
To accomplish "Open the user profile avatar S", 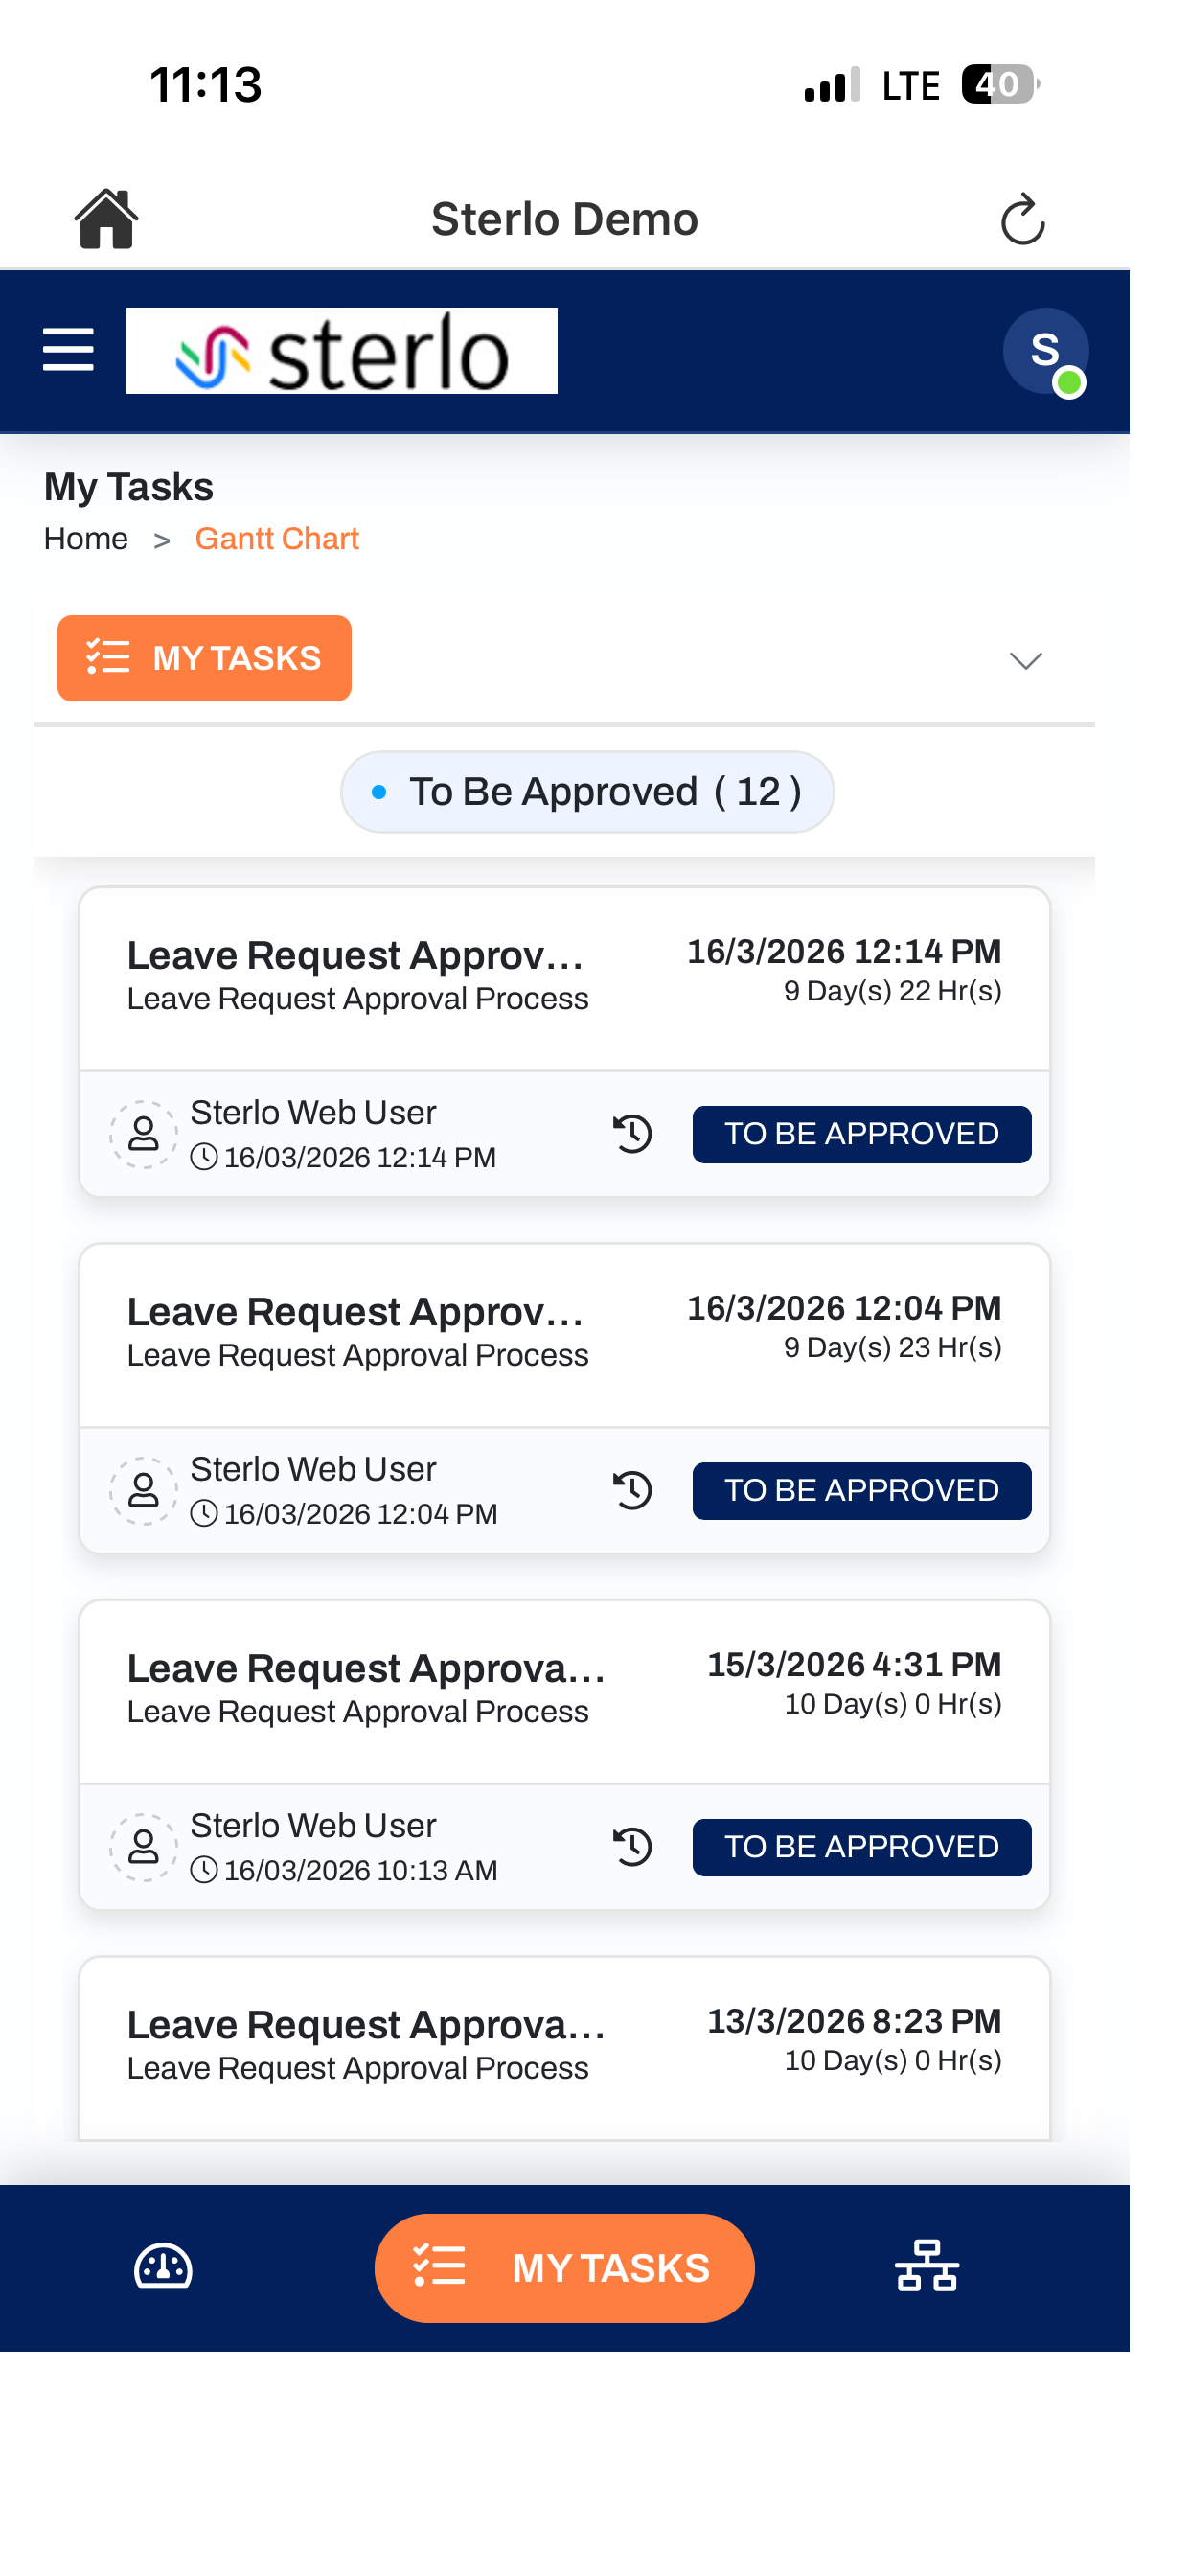I will 1045,351.
